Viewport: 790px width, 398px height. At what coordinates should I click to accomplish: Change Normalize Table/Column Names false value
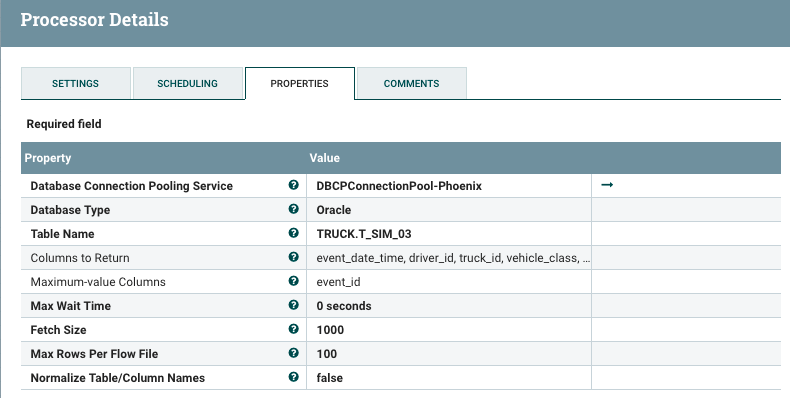[x=449, y=378]
